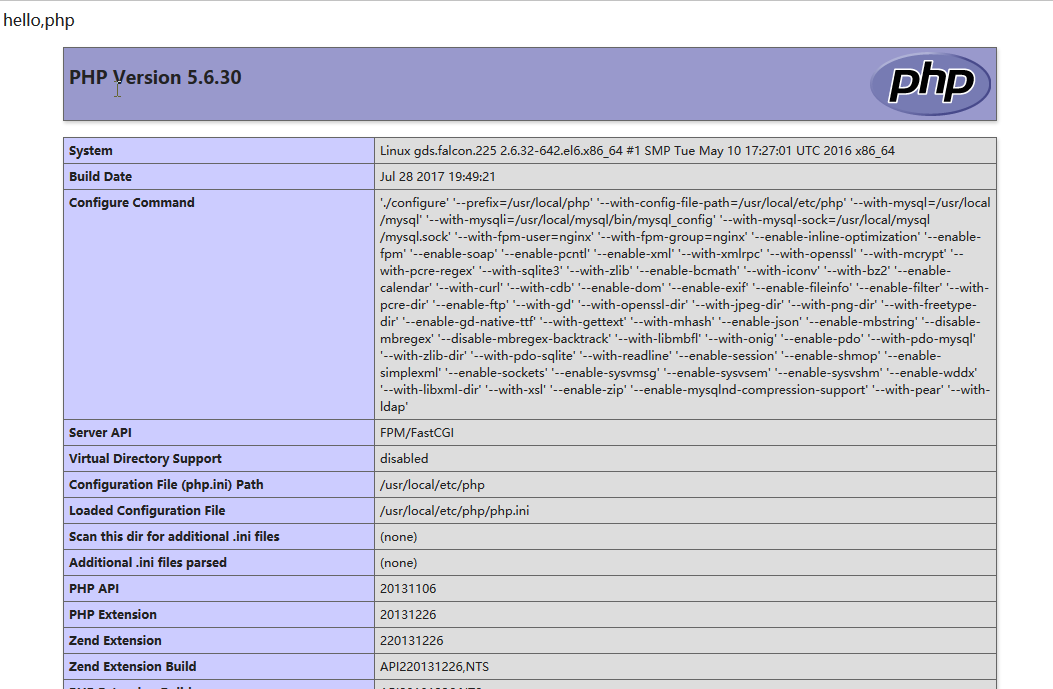The width and height of the screenshot is (1053, 689).
Task: Click the Linux gds.falcon.225 system value
Action: point(637,151)
